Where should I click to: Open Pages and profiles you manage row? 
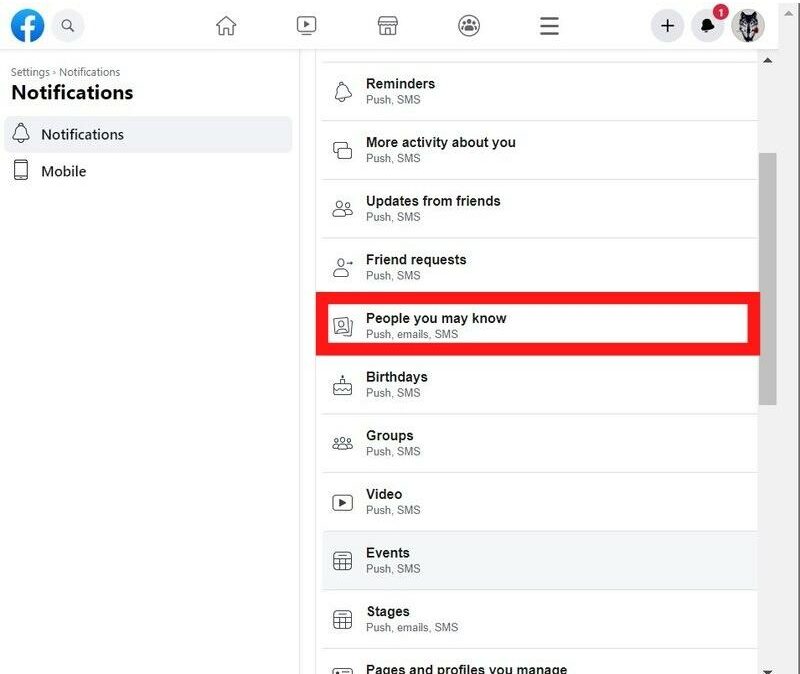coord(539,662)
